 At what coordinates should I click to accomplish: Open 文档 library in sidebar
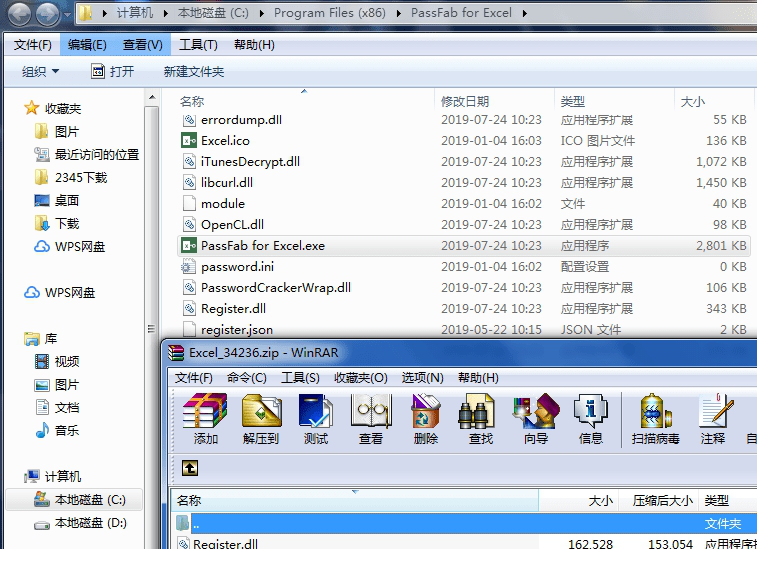coord(56,407)
